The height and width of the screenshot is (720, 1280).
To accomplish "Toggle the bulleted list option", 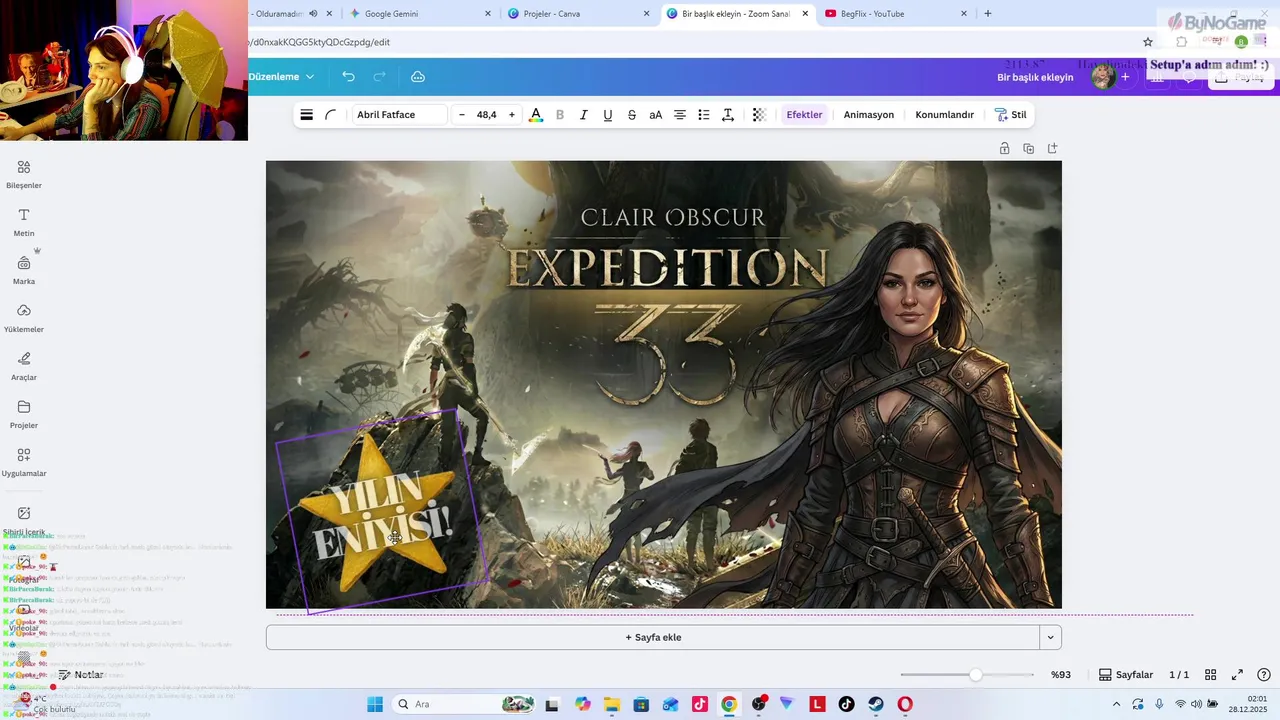I will click(704, 115).
